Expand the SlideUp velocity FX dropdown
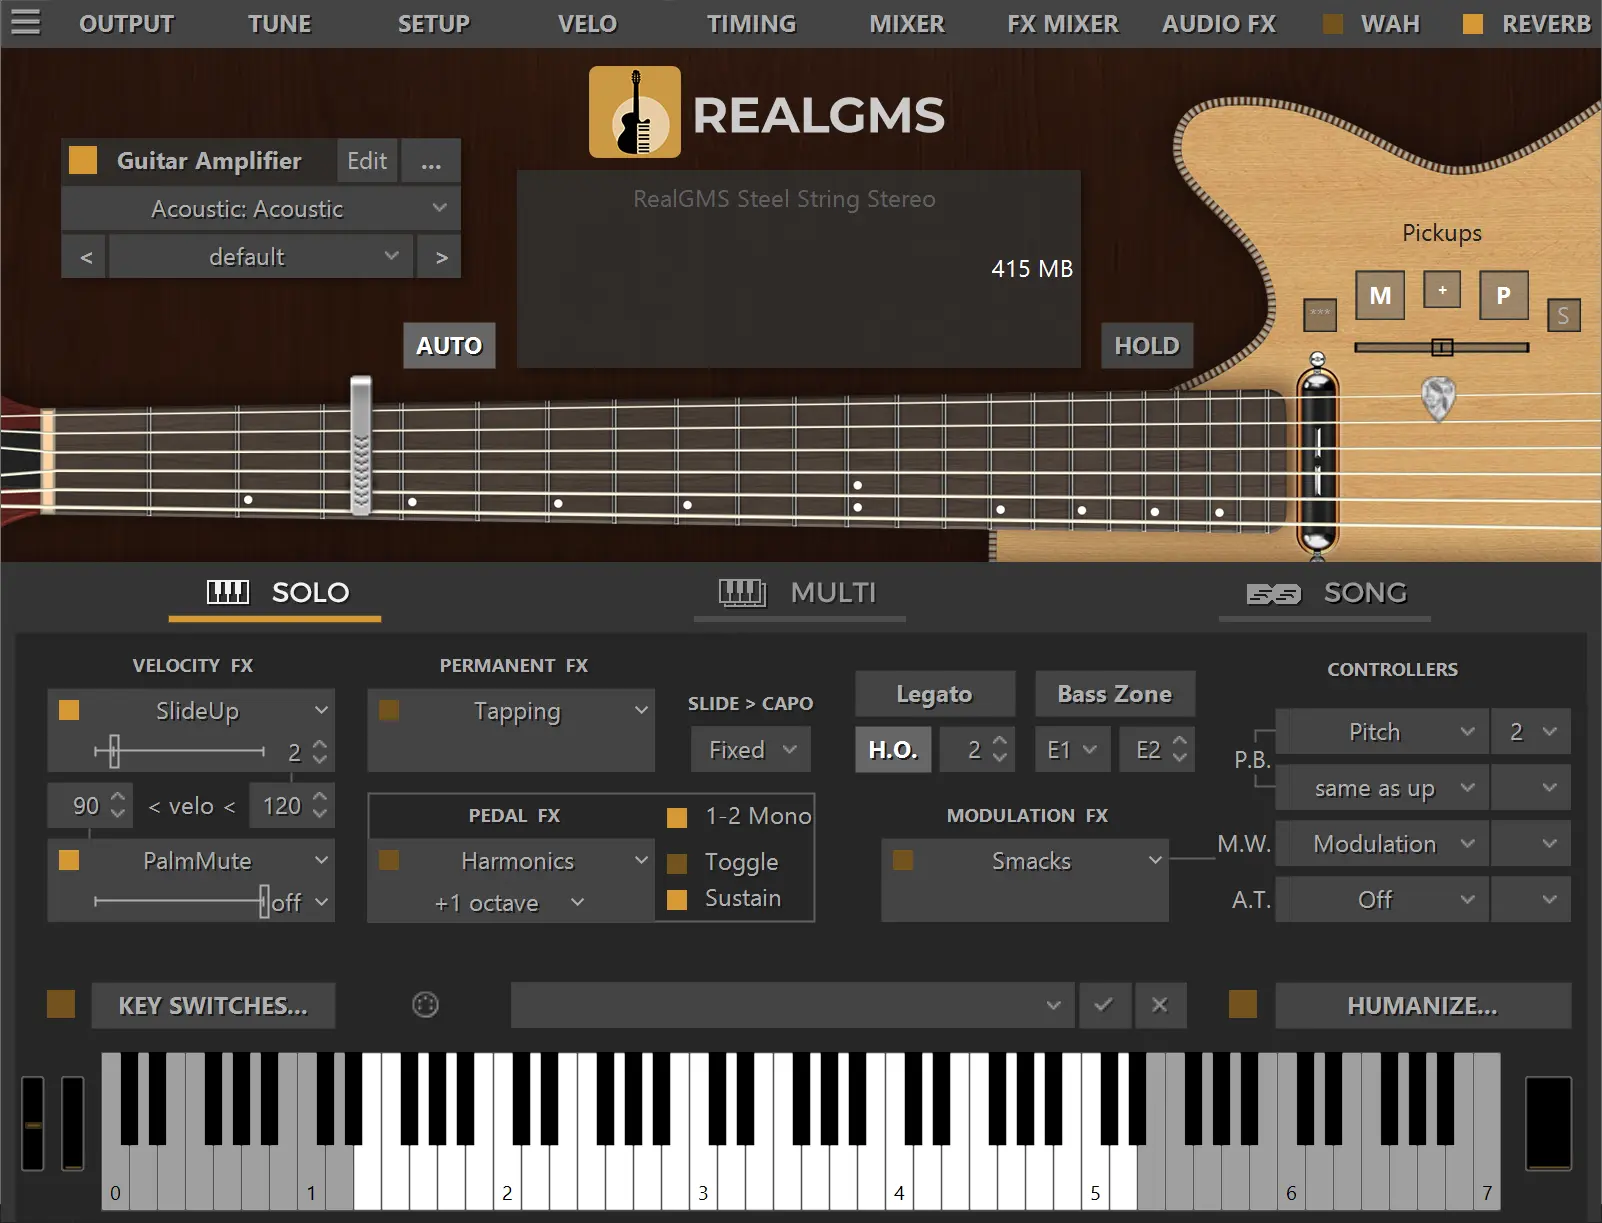Screen dimensions: 1602x1223 [x=320, y=710]
